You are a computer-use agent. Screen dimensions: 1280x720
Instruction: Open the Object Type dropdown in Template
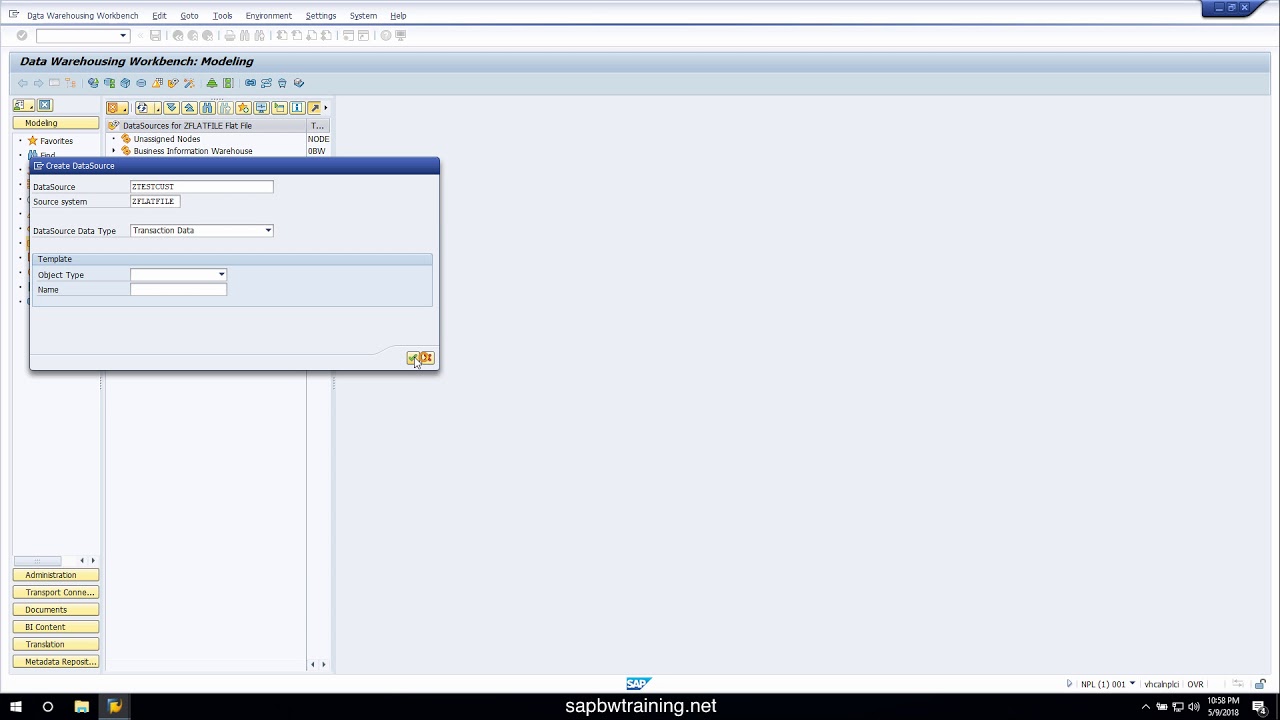tap(221, 275)
